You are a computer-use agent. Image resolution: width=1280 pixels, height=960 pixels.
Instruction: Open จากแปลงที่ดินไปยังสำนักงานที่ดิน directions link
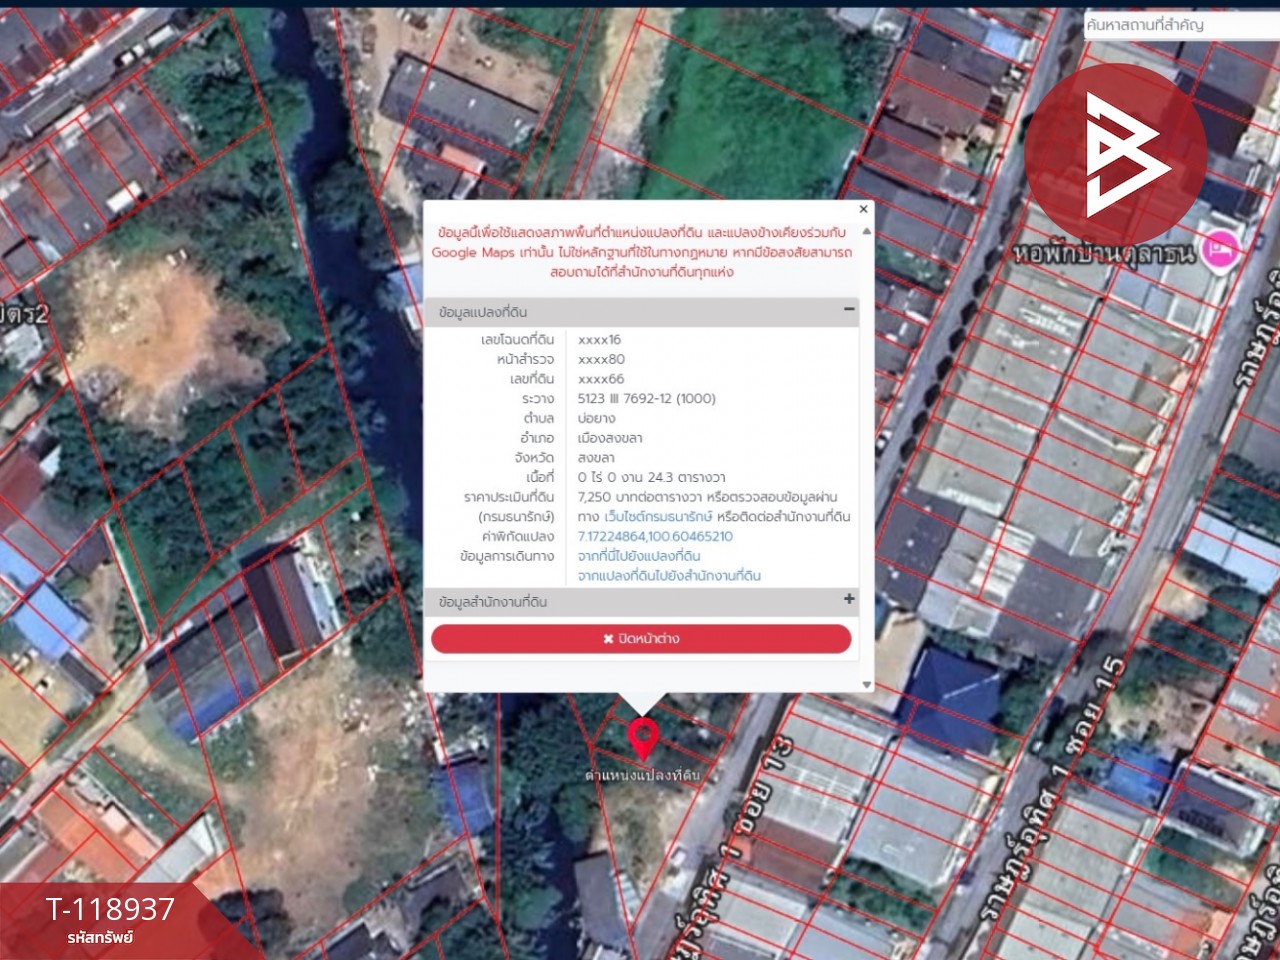pyautogui.click(x=669, y=576)
